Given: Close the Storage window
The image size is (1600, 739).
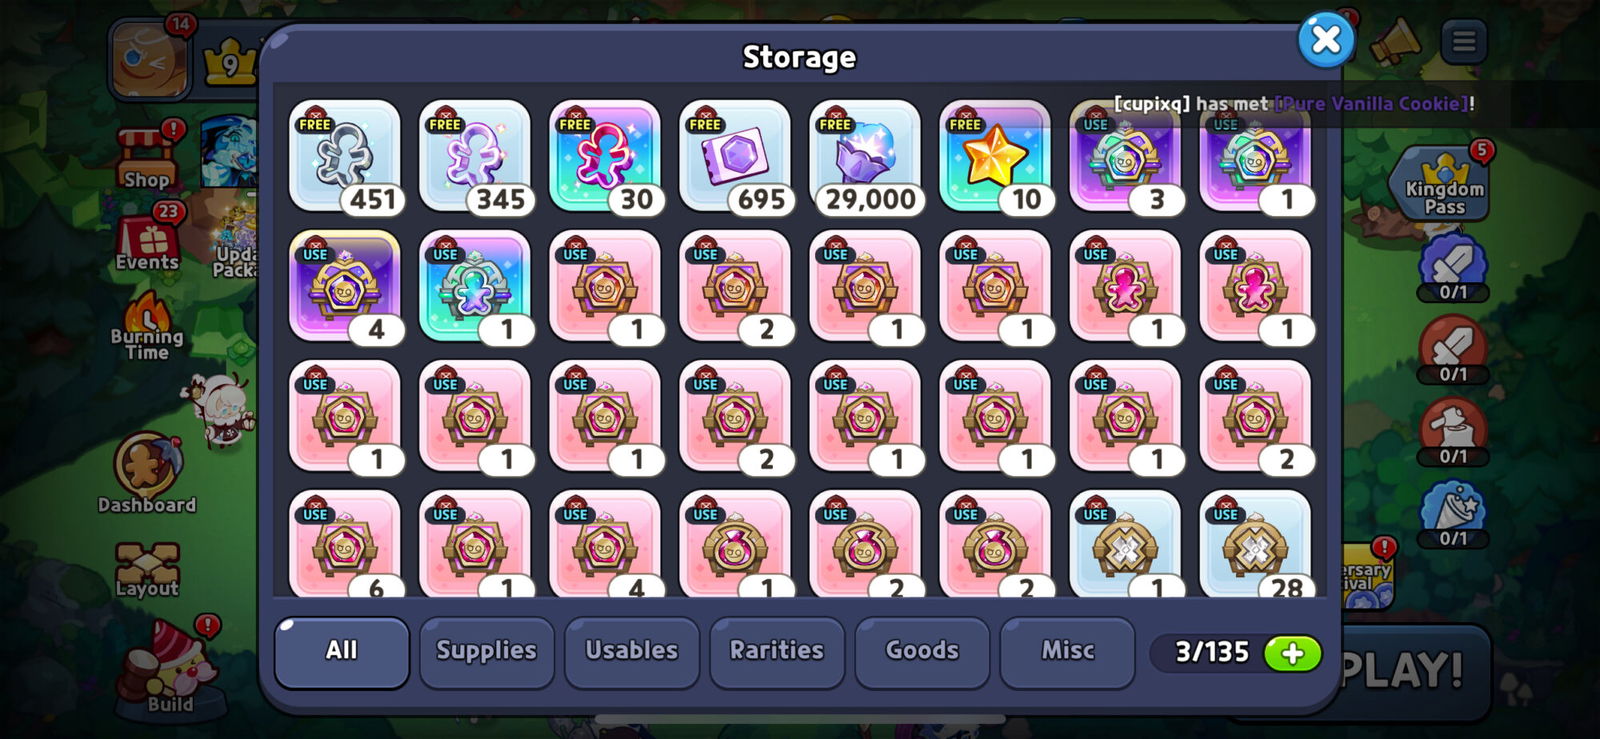Looking at the screenshot, I should [1326, 40].
